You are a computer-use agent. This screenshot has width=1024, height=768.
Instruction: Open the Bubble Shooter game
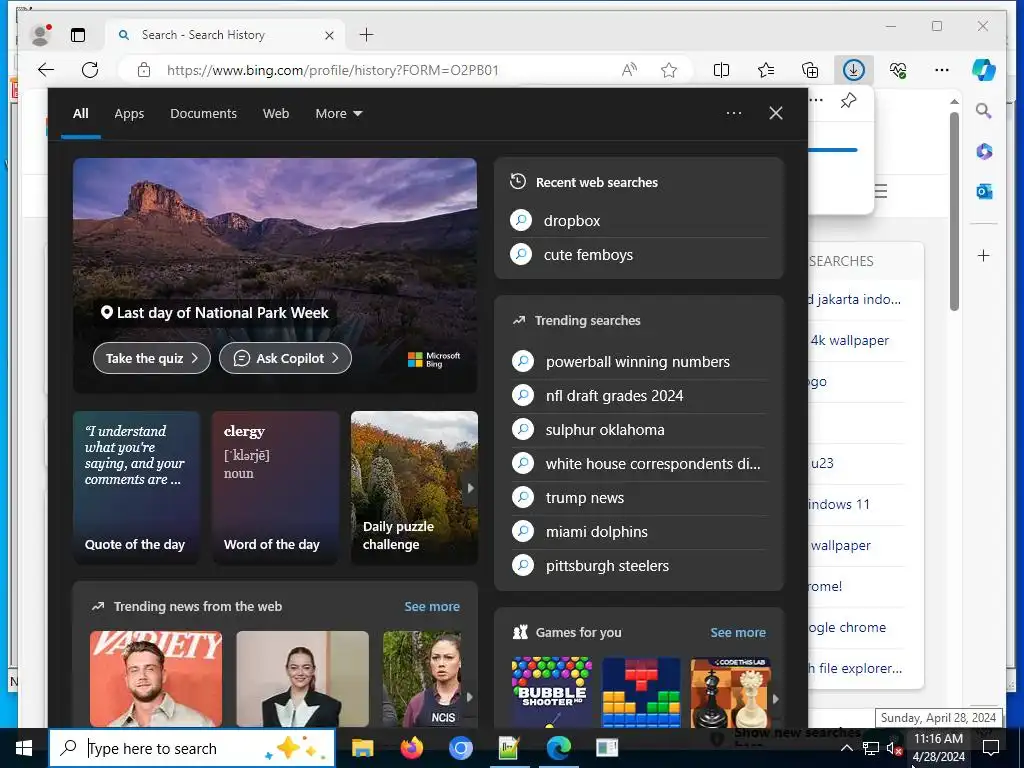[552, 693]
